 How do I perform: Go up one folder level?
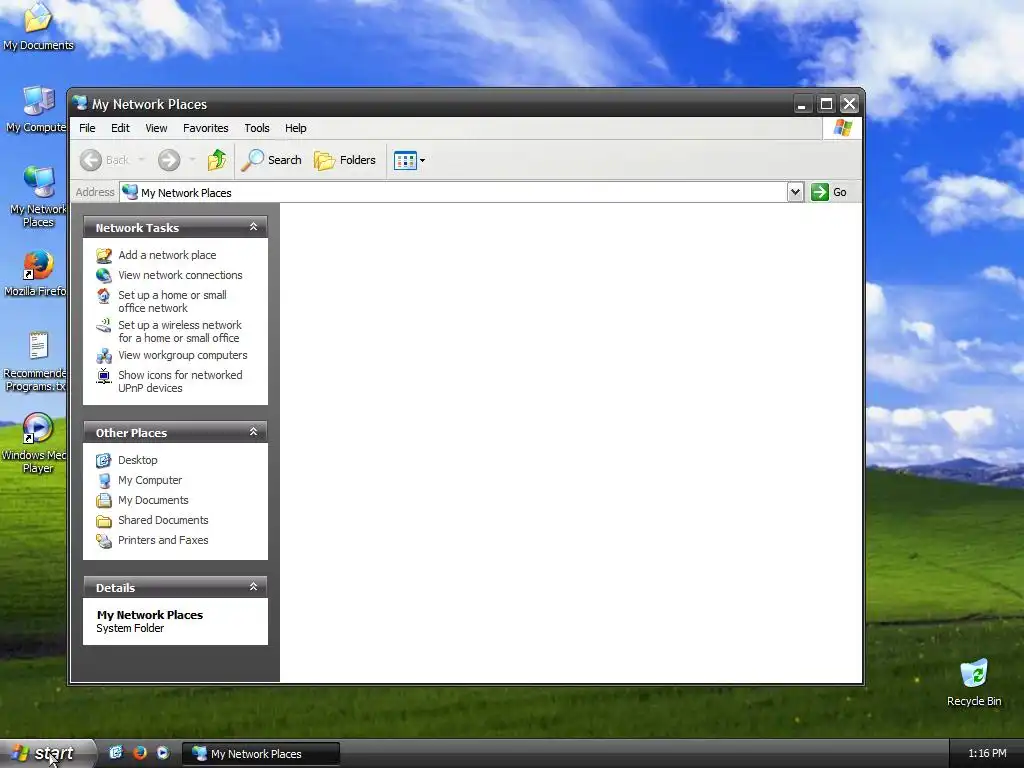pyautogui.click(x=217, y=160)
